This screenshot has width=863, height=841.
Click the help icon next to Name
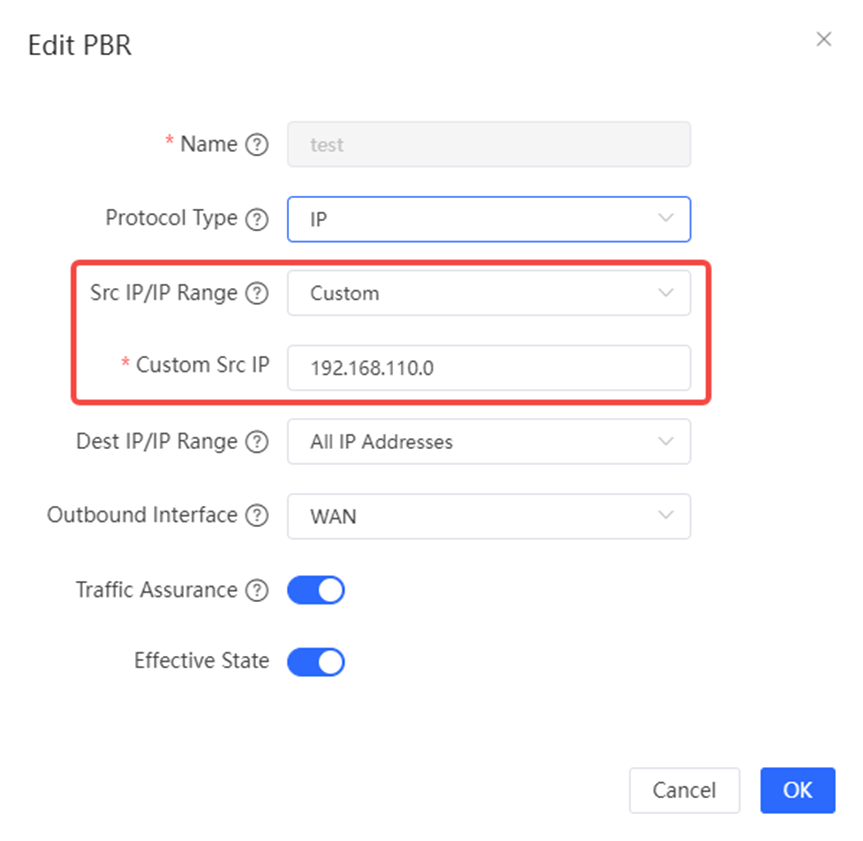point(256,145)
